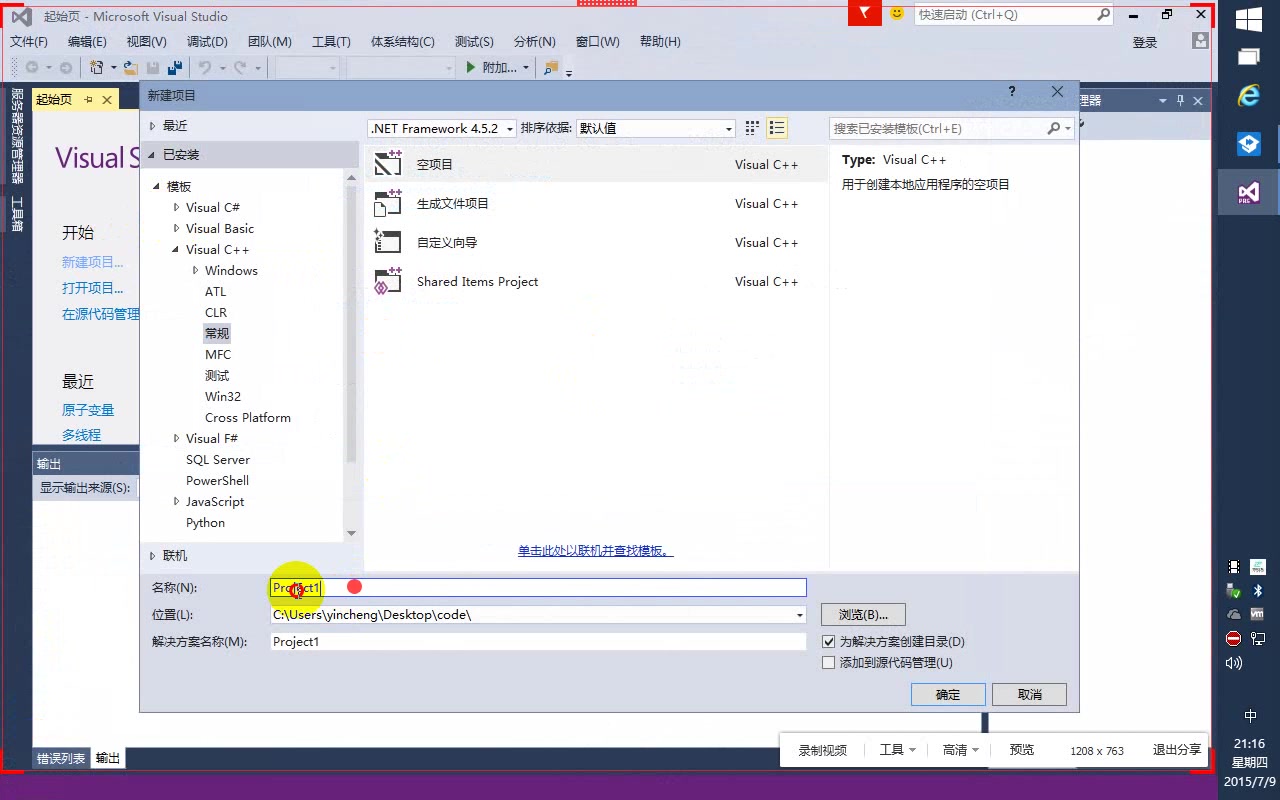Expand the Visual Basic node
This screenshot has width=1280, height=800.
point(176,228)
